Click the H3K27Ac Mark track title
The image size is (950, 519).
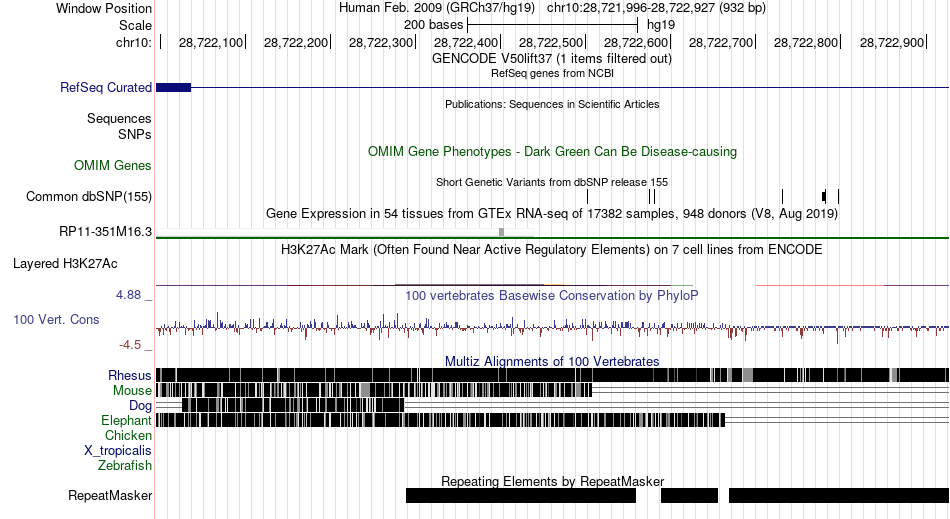click(551, 250)
